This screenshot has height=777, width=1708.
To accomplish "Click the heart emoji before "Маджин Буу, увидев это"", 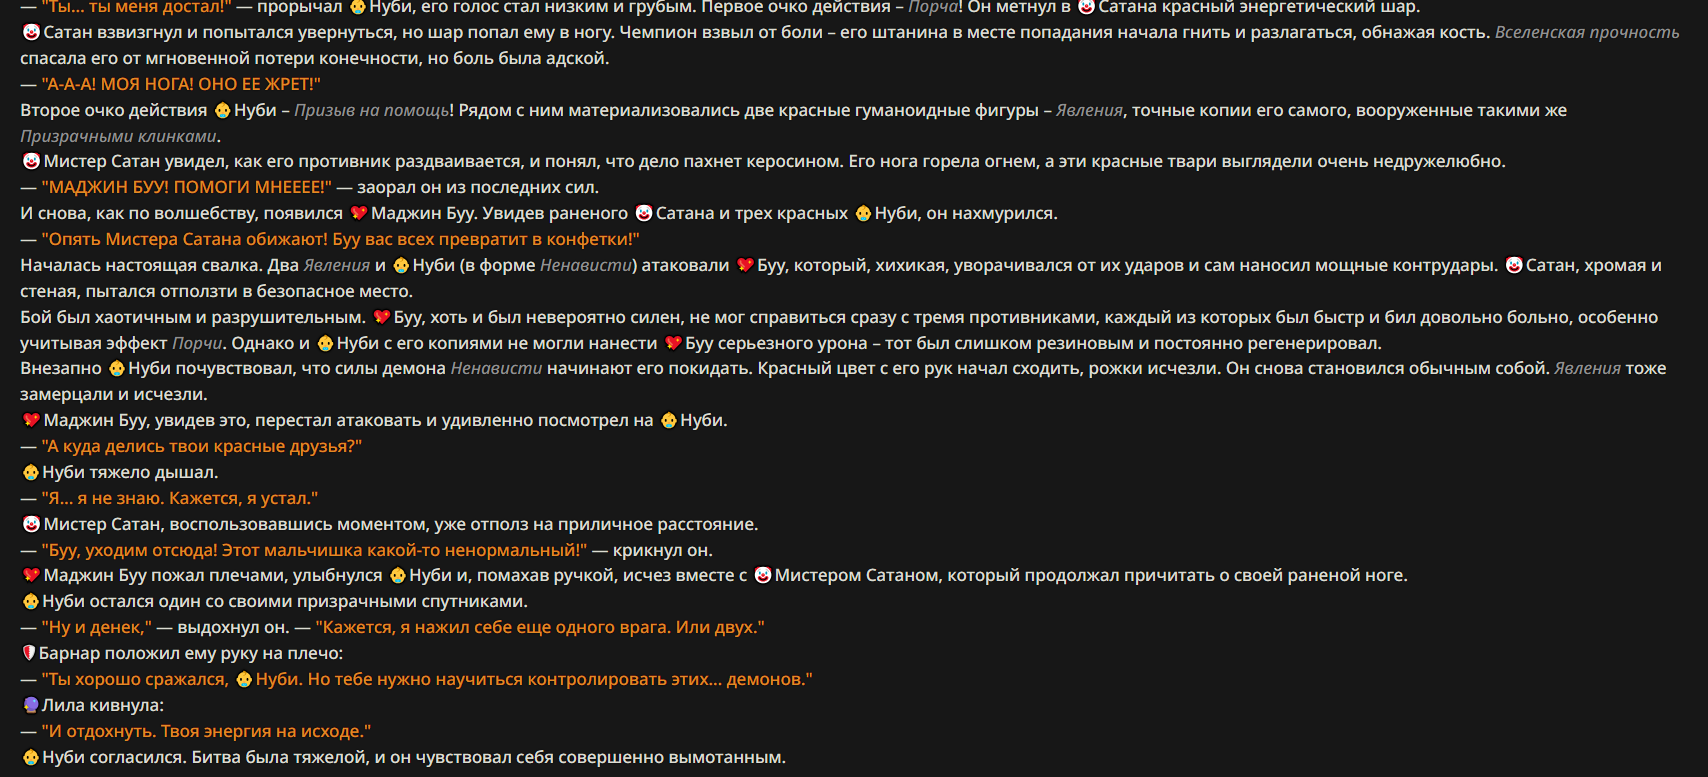I will (x=31, y=420).
